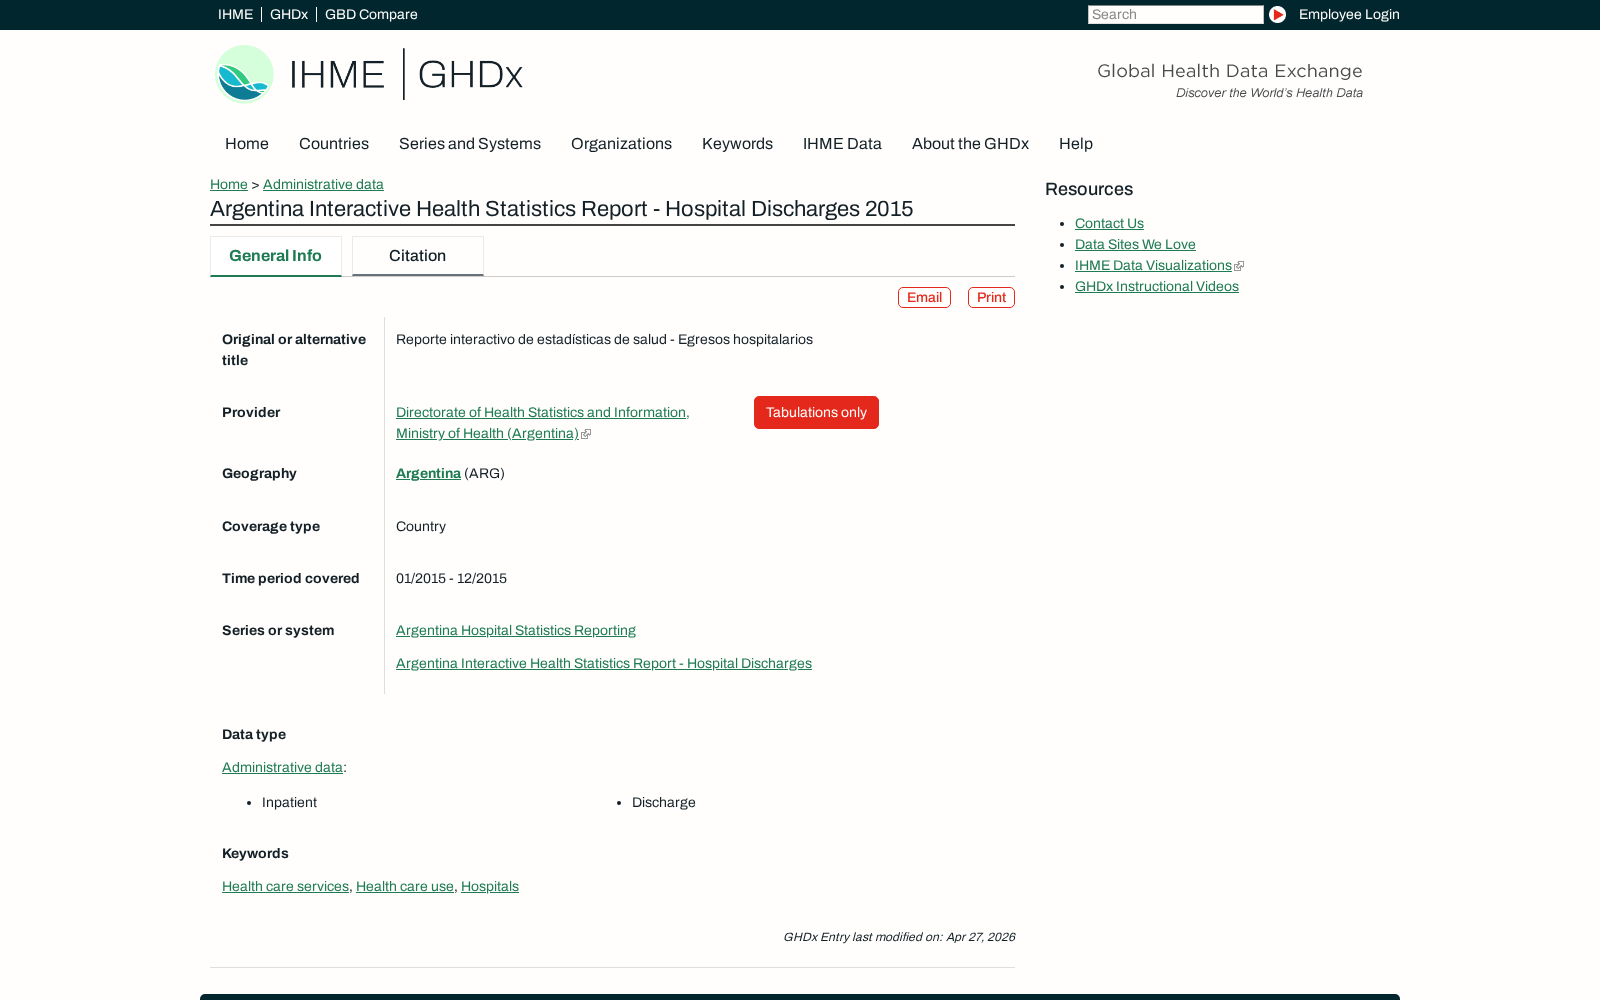Viewport: 1600px width, 1000px height.
Task: Open the Argentina geography link
Action: point(428,474)
